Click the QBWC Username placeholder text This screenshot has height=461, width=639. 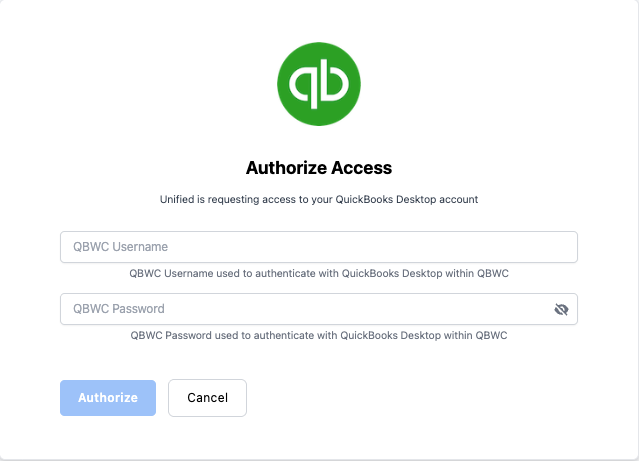click(120, 247)
